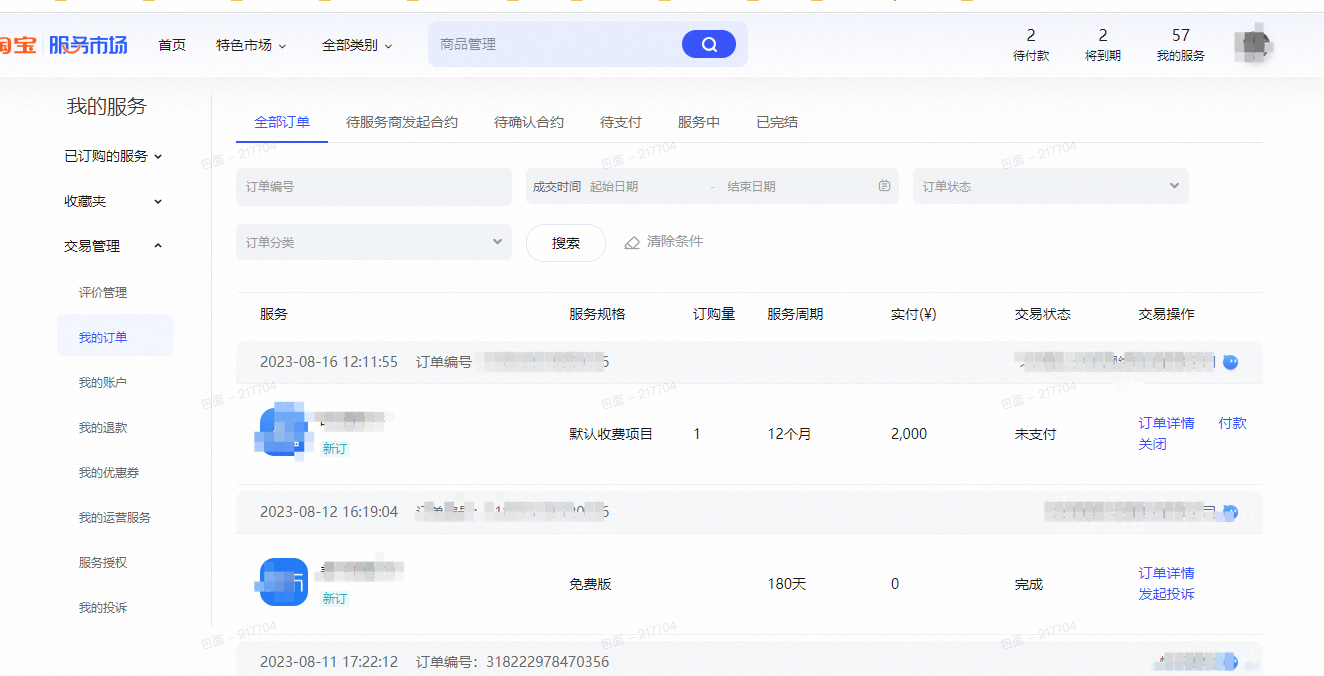Open the 订单分类 dropdown
The height and width of the screenshot is (676, 1324).
pos(374,242)
